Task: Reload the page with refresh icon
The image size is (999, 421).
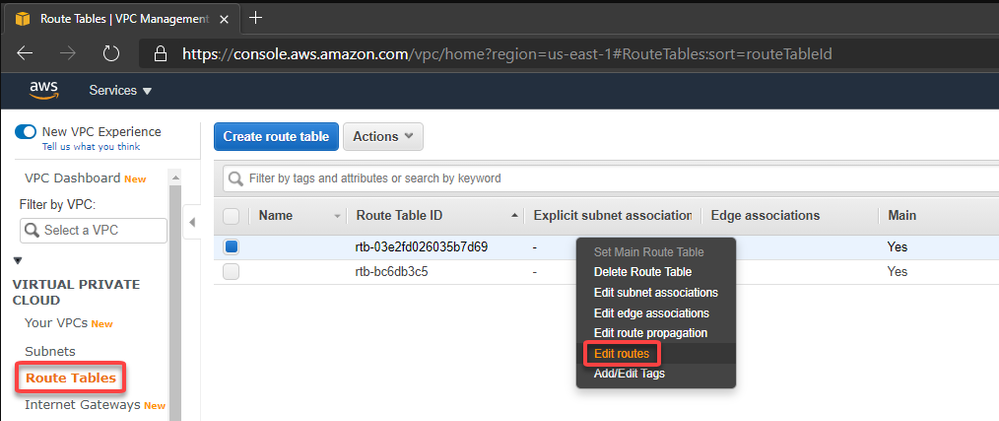Action: [111, 54]
